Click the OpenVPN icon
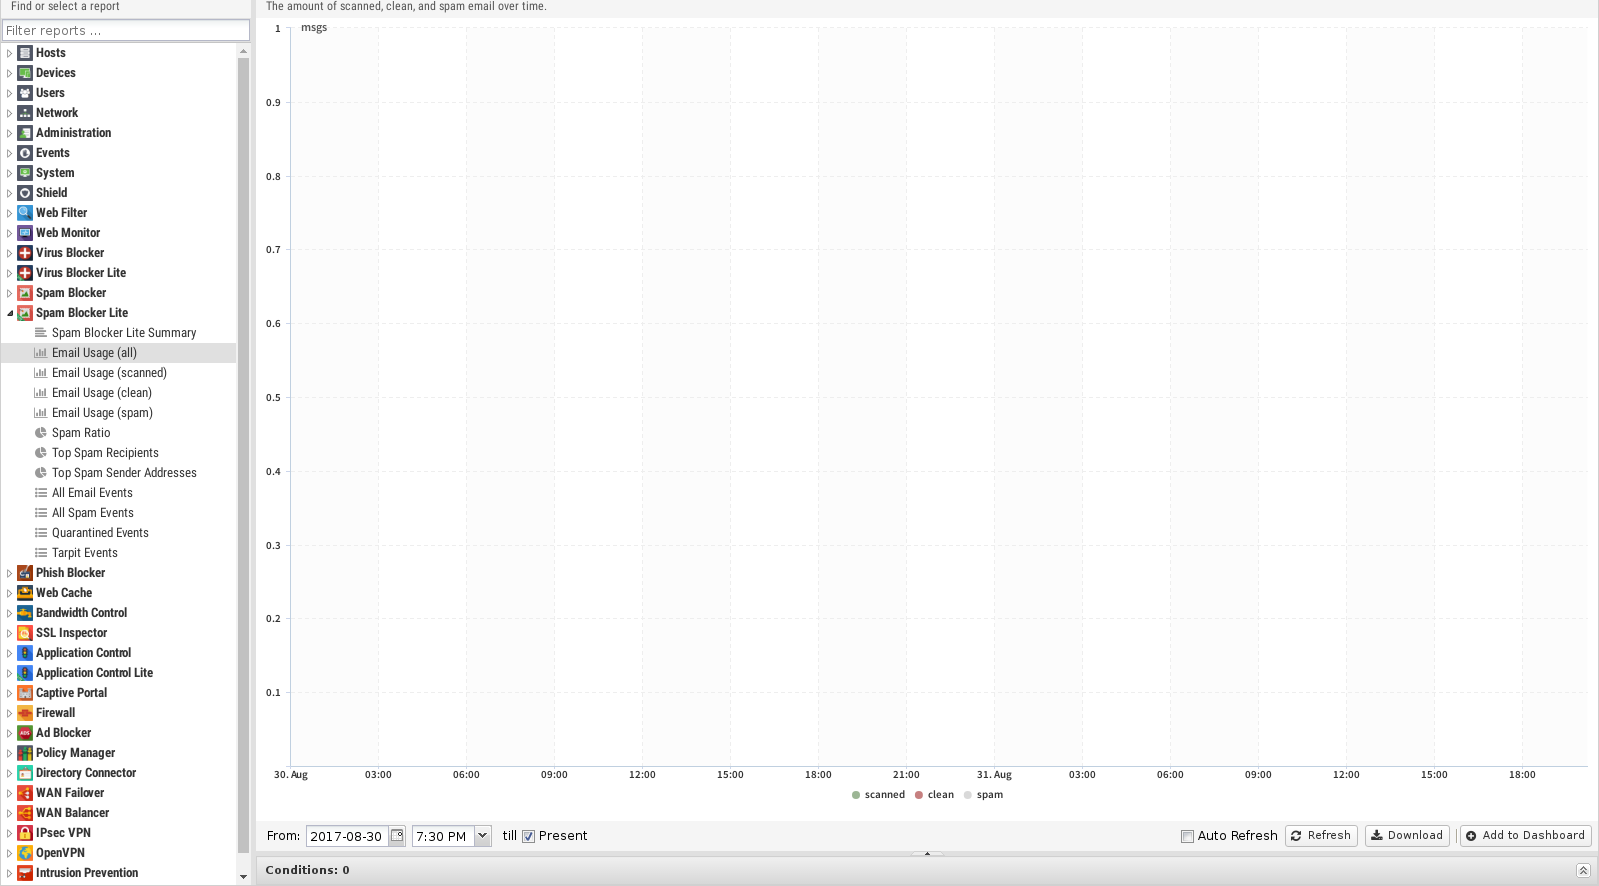The height and width of the screenshot is (886, 1599). [x=25, y=853]
